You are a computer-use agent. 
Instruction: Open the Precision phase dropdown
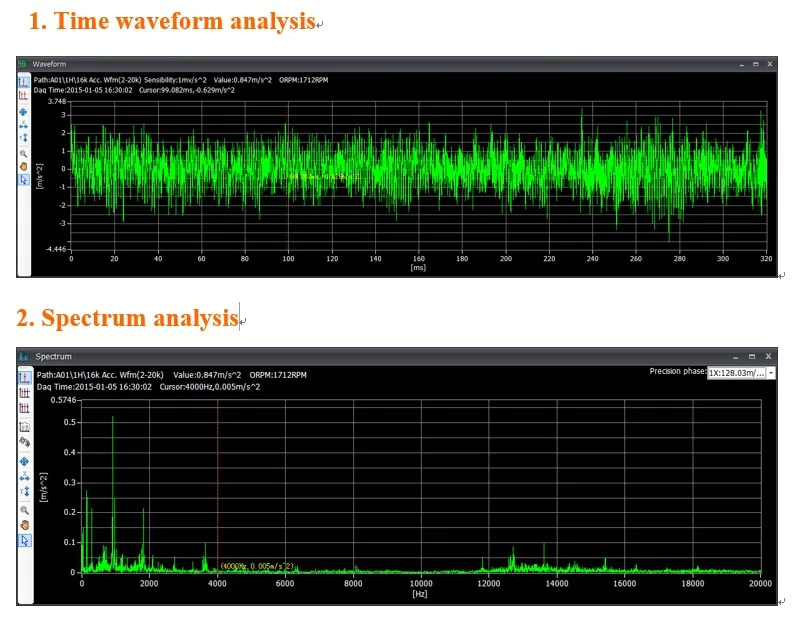(736, 373)
